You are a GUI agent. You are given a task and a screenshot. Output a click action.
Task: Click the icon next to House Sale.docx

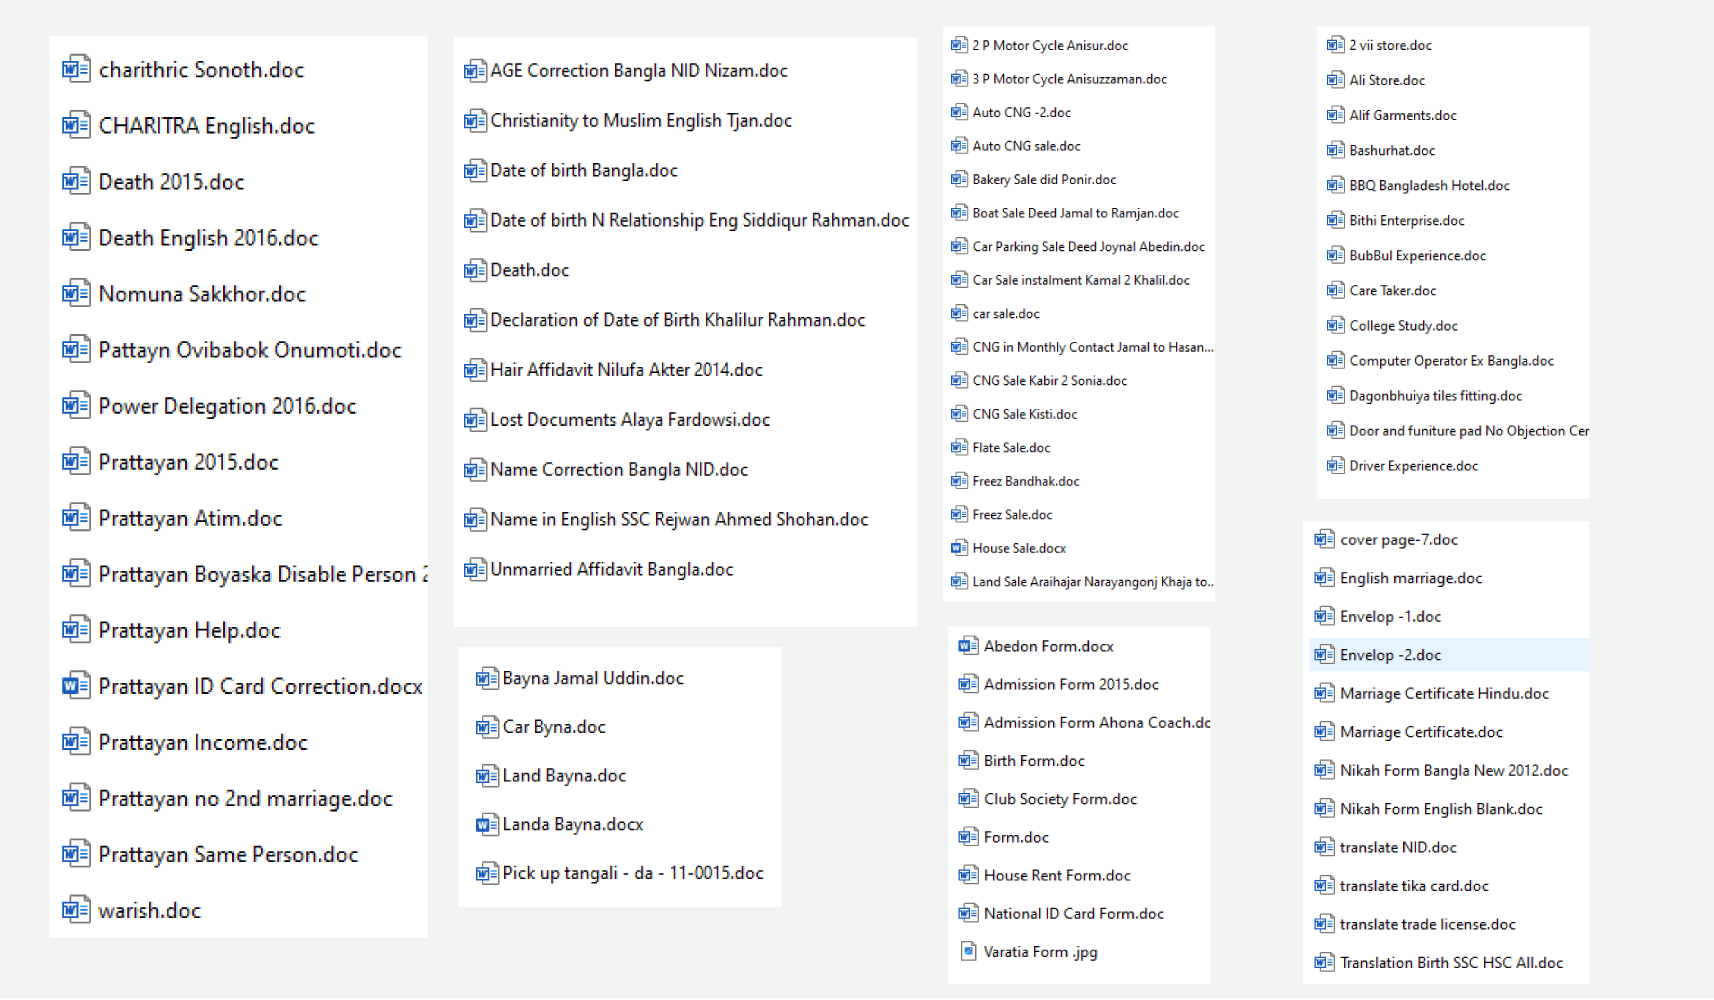click(959, 548)
